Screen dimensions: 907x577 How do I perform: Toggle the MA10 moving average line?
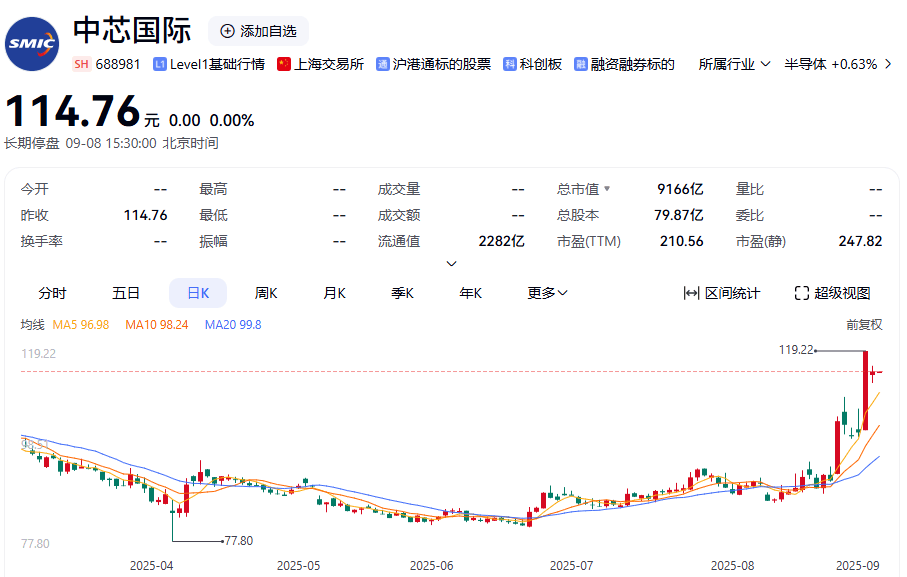point(156,325)
